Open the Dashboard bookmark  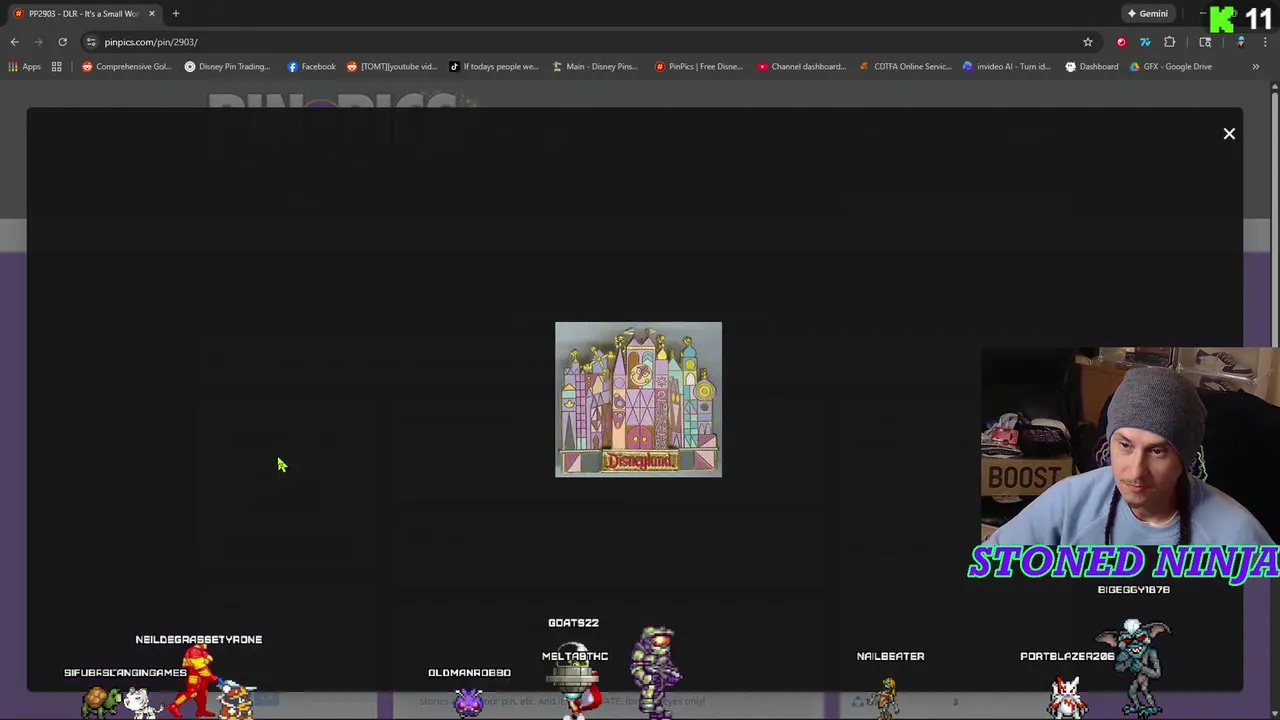pyautogui.click(x=1091, y=67)
